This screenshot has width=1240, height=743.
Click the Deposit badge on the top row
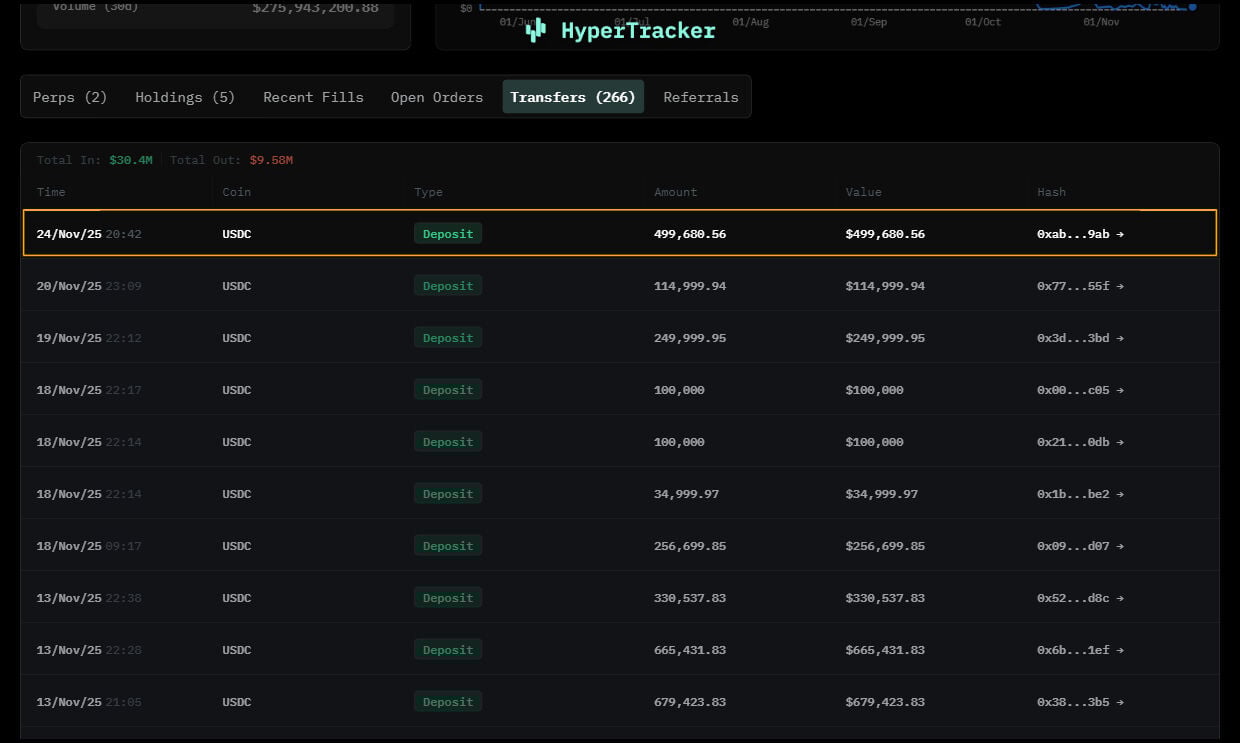coord(447,233)
